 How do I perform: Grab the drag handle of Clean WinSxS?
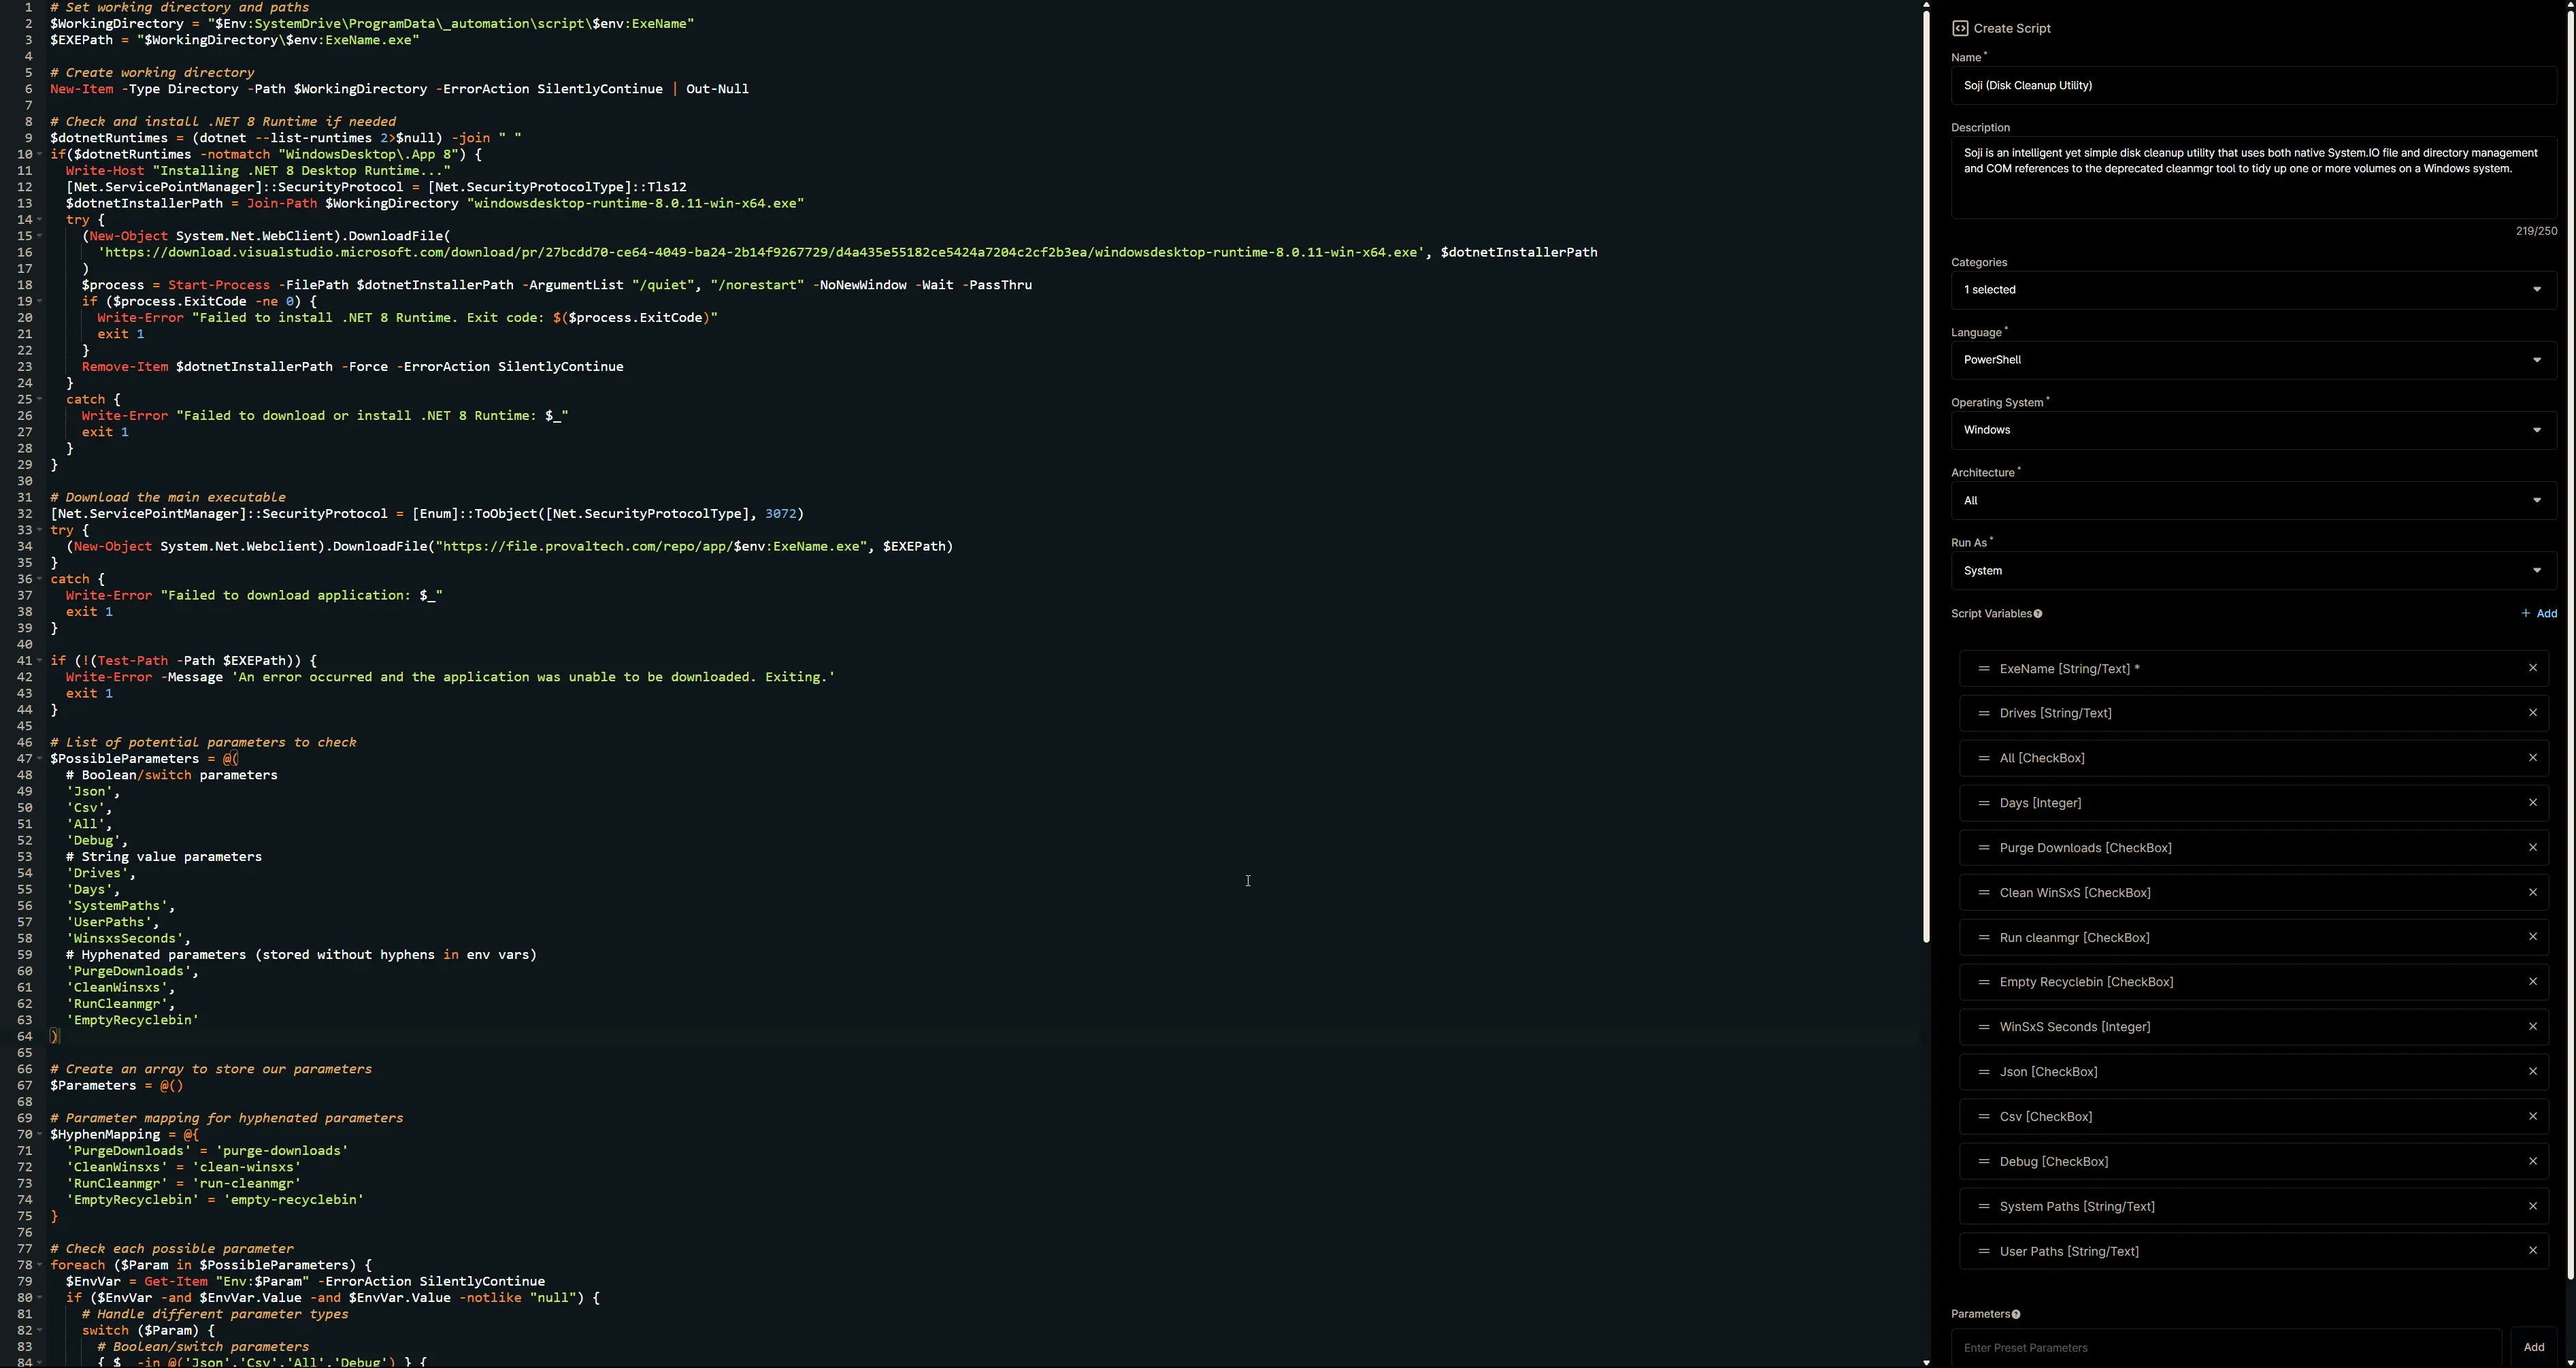pyautogui.click(x=1983, y=893)
